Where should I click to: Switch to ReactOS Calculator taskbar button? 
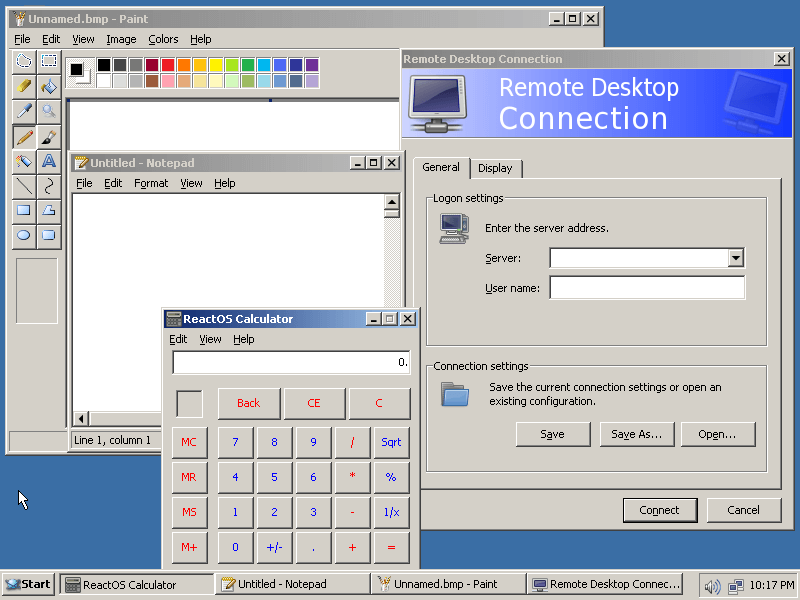pos(136,585)
